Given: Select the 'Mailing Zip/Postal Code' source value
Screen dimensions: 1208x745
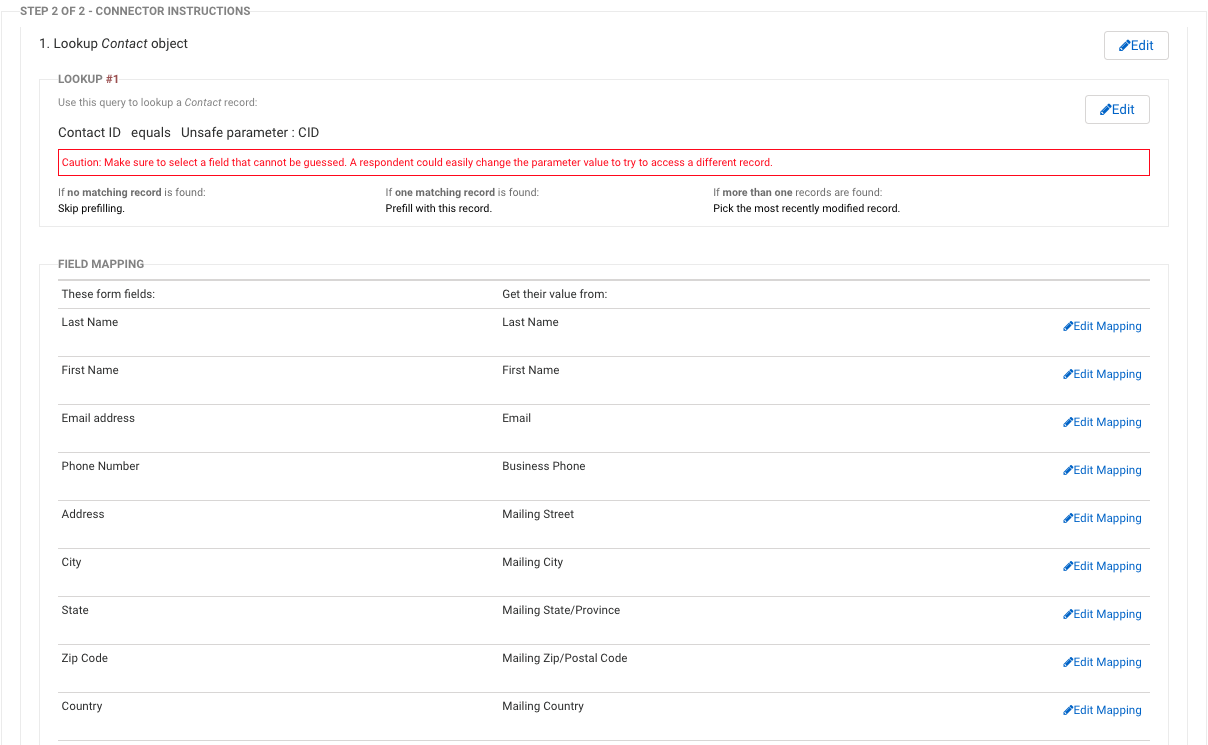Looking at the screenshot, I should pos(565,658).
